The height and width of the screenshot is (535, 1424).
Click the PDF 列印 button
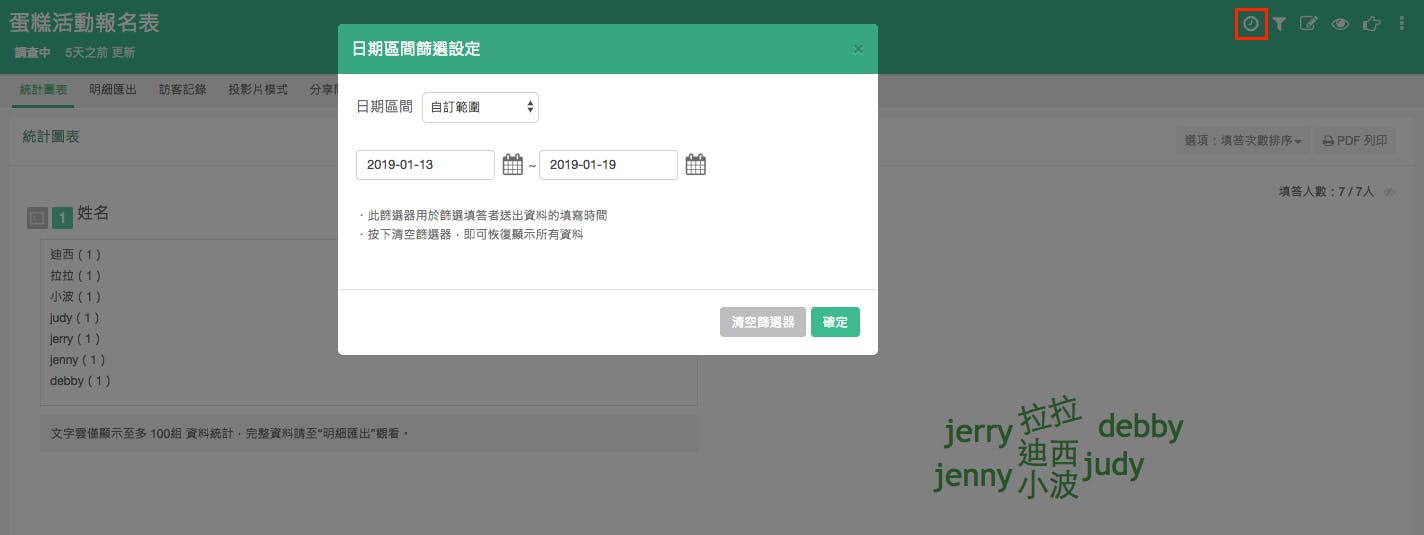[1355, 141]
